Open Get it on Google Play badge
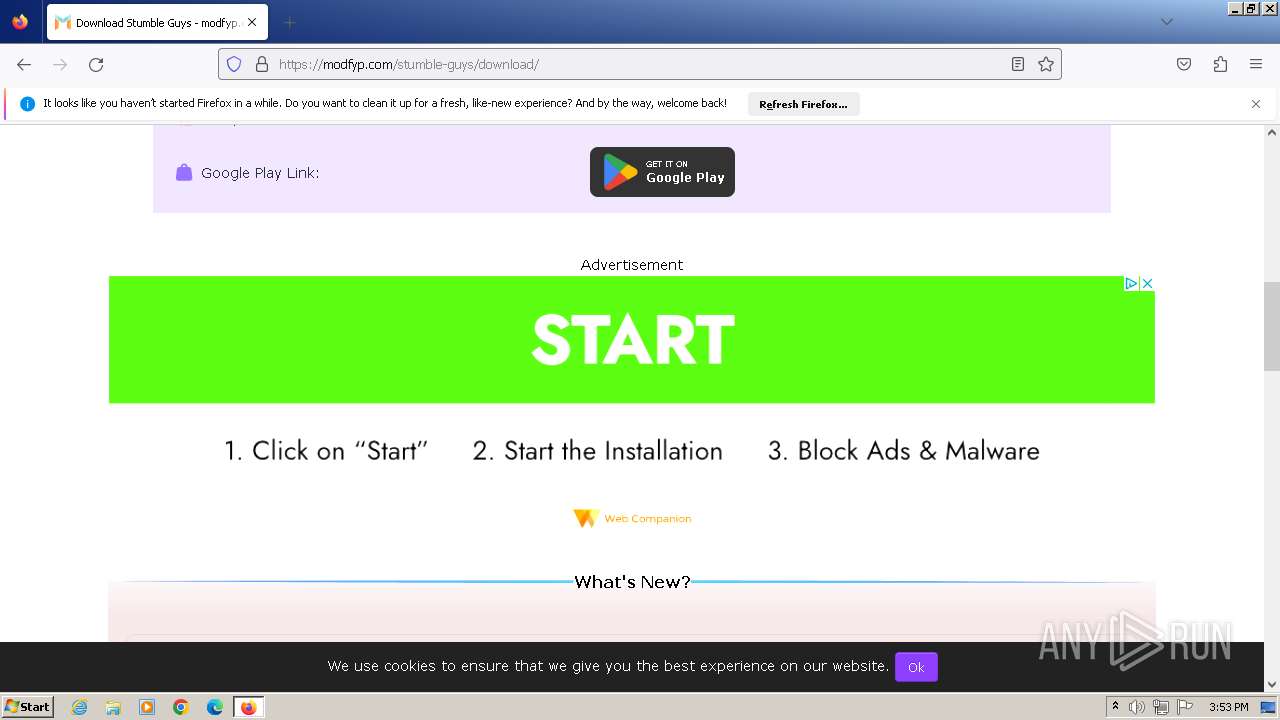 point(662,172)
